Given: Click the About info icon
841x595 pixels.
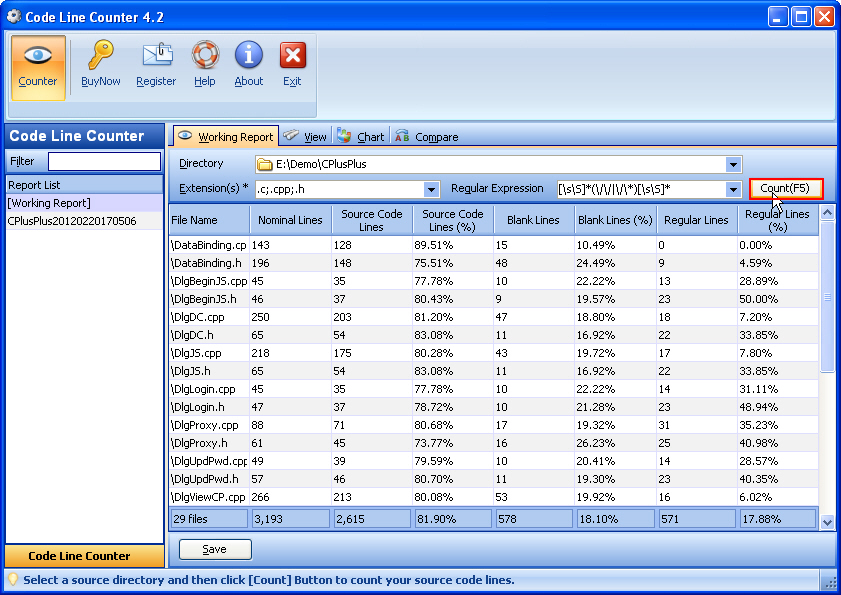Looking at the screenshot, I should tap(249, 57).
